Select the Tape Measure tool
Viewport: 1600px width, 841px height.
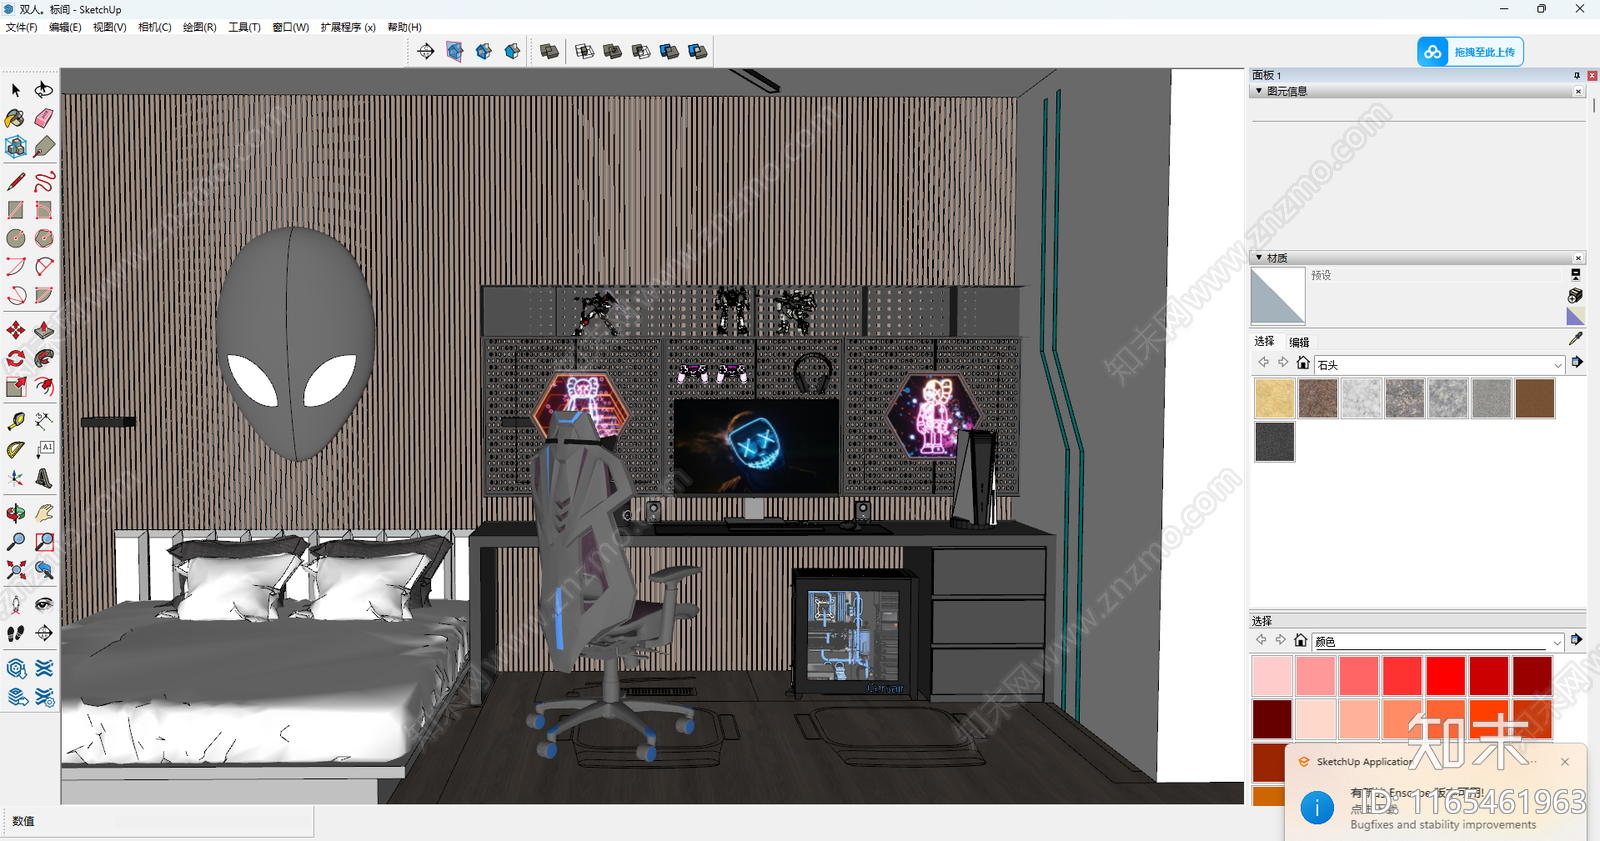point(16,421)
